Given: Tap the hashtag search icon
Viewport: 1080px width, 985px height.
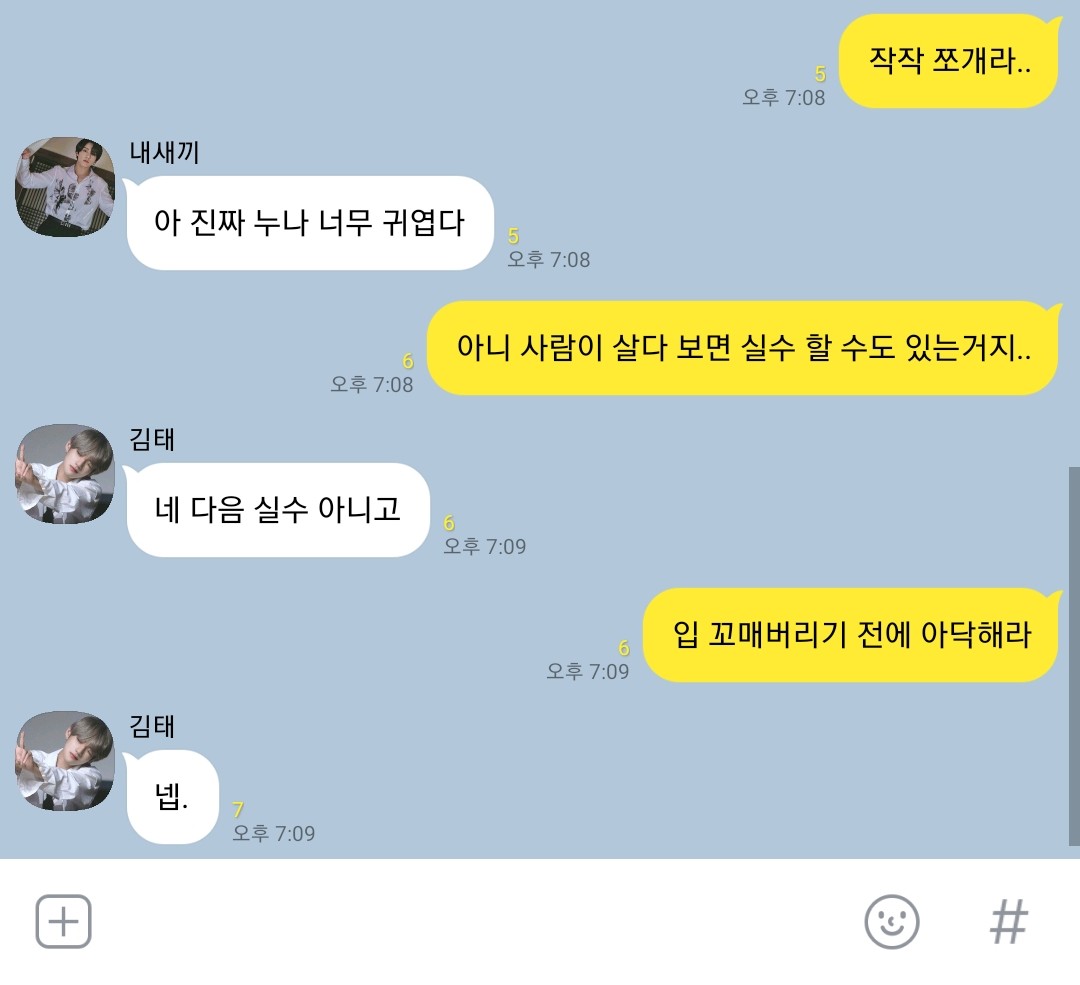Looking at the screenshot, I should 1009,922.
